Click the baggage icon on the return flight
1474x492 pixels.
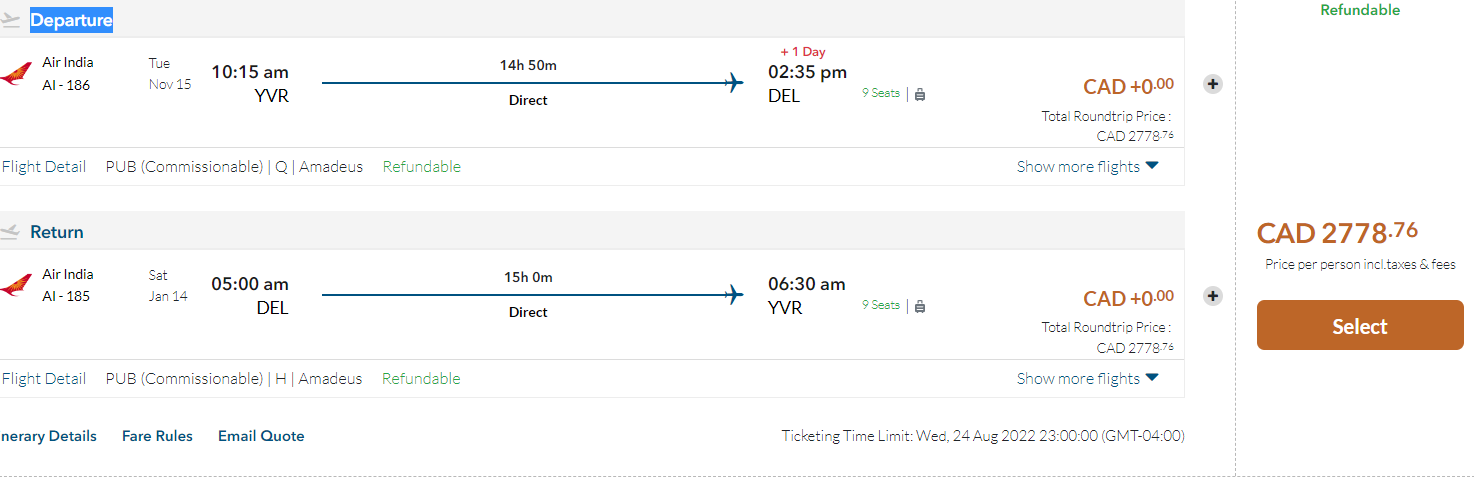920,306
